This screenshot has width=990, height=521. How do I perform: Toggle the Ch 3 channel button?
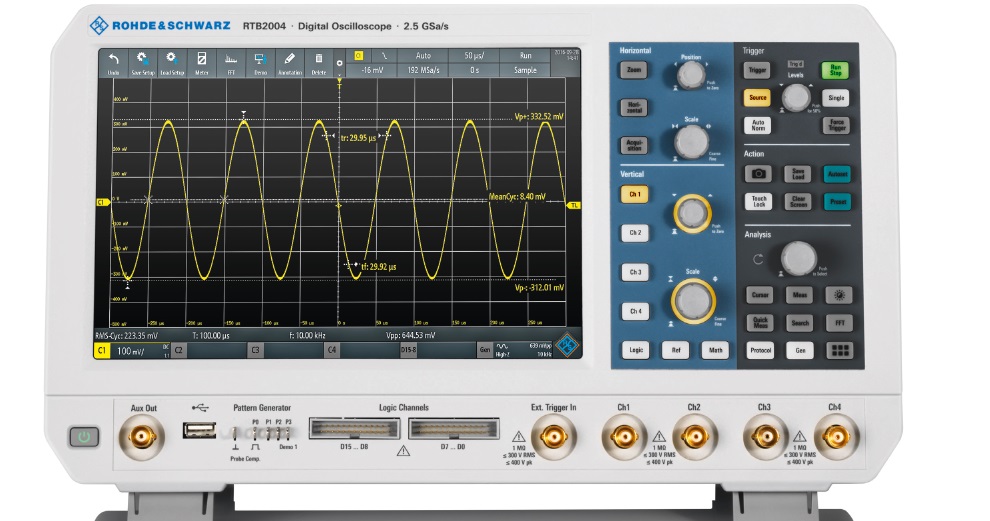pyautogui.click(x=635, y=272)
